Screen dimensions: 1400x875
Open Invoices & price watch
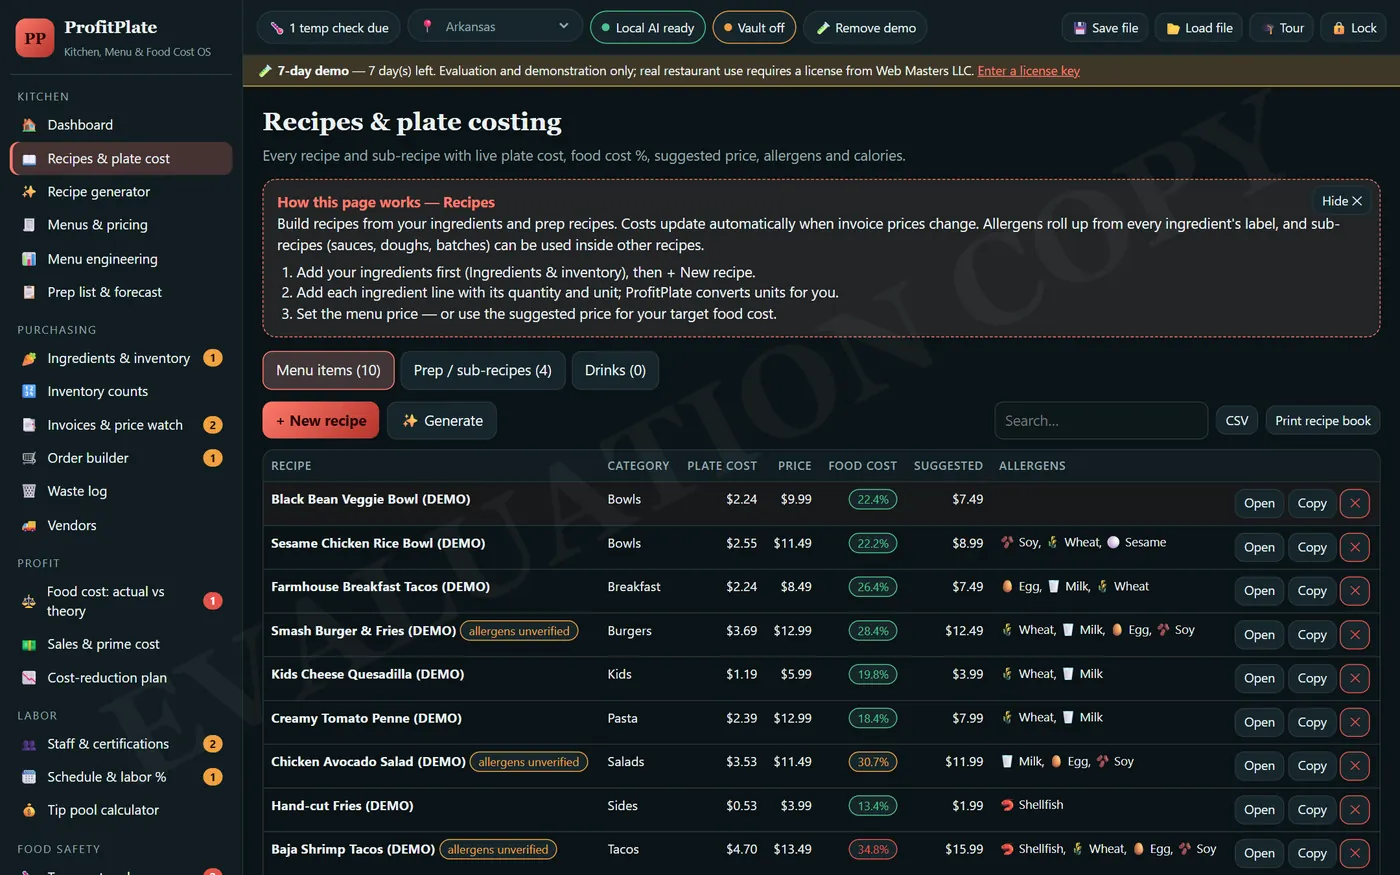coord(121,425)
